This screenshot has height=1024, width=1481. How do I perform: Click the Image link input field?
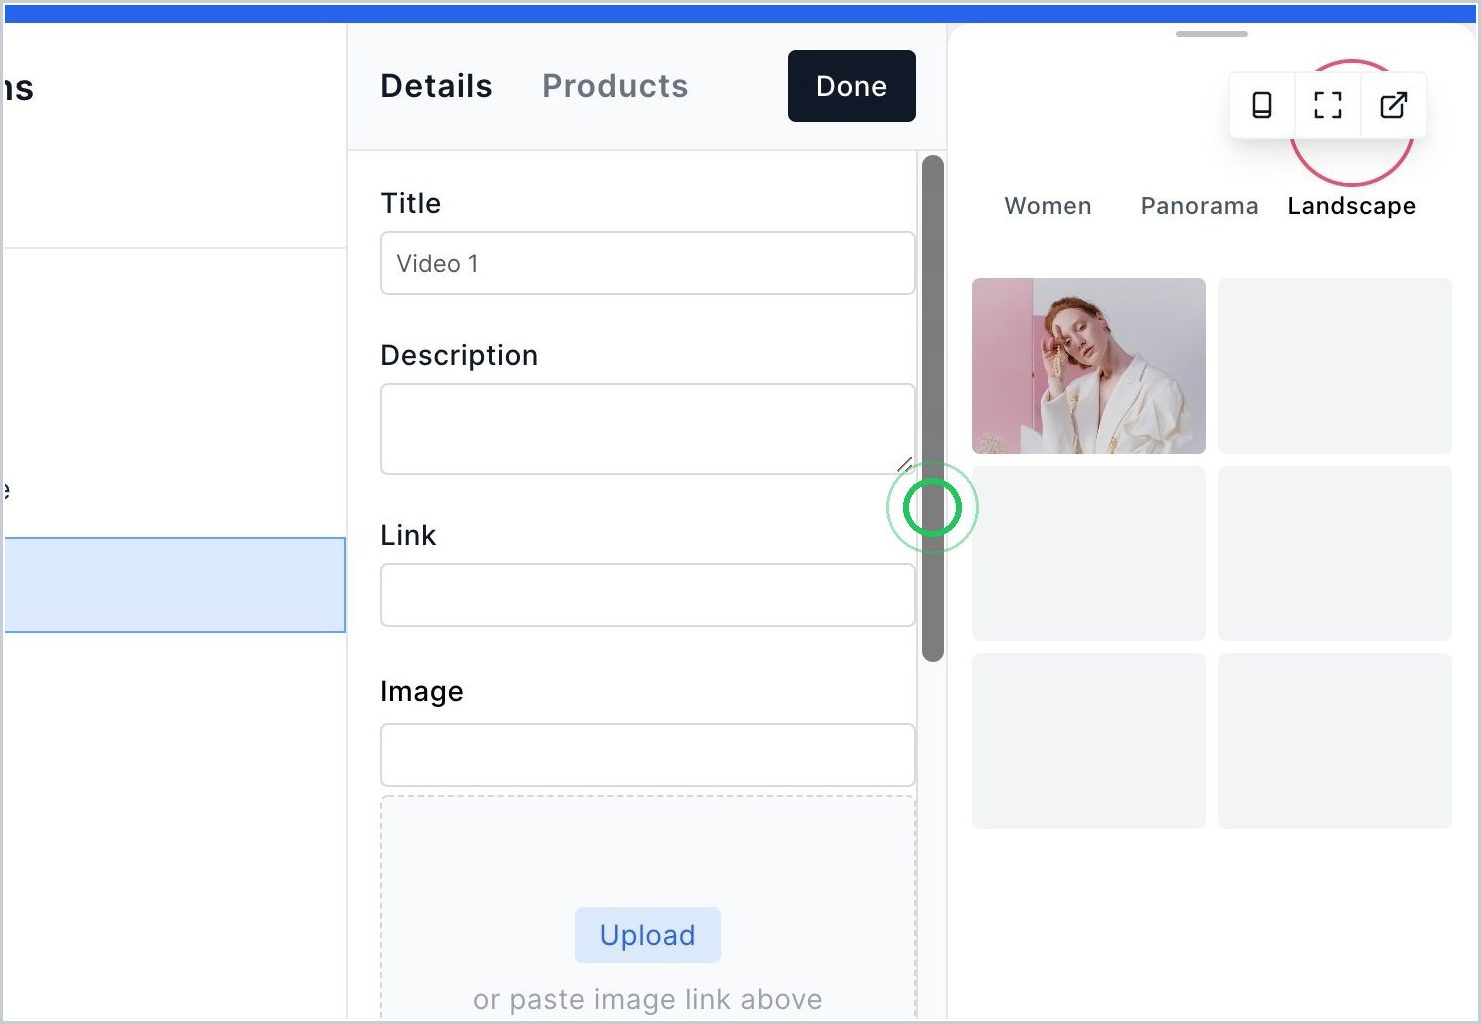(x=648, y=755)
